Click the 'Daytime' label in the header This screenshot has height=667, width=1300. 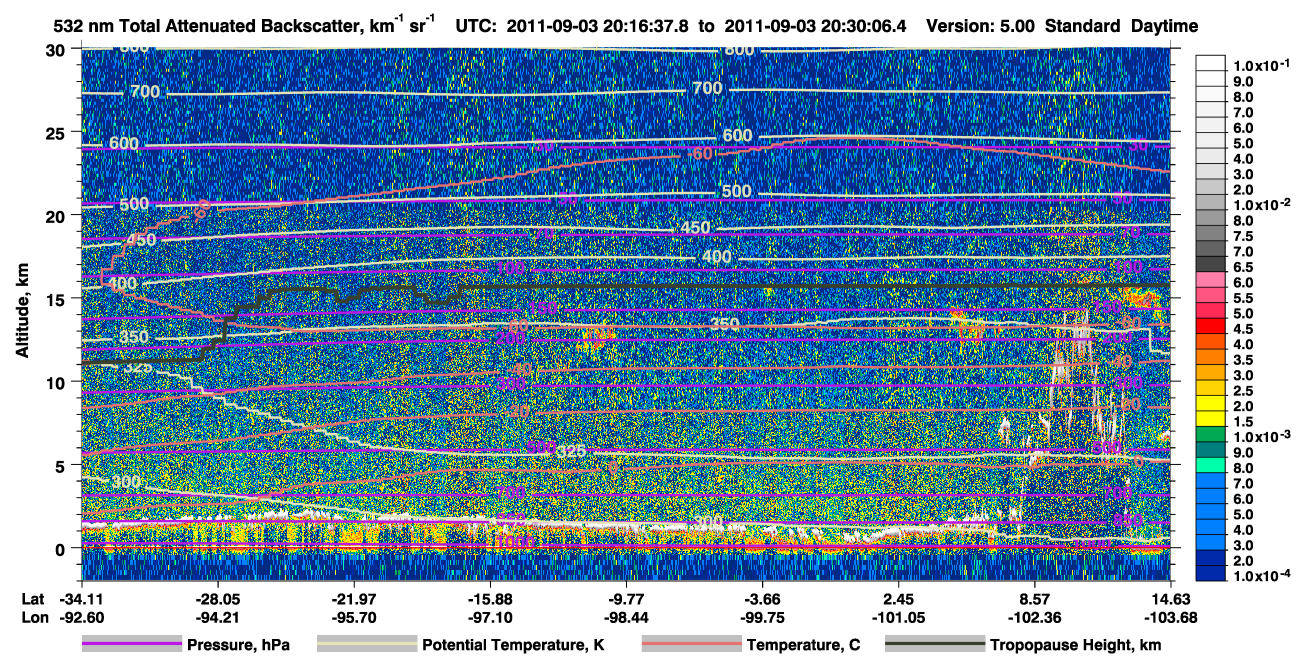(1164, 25)
